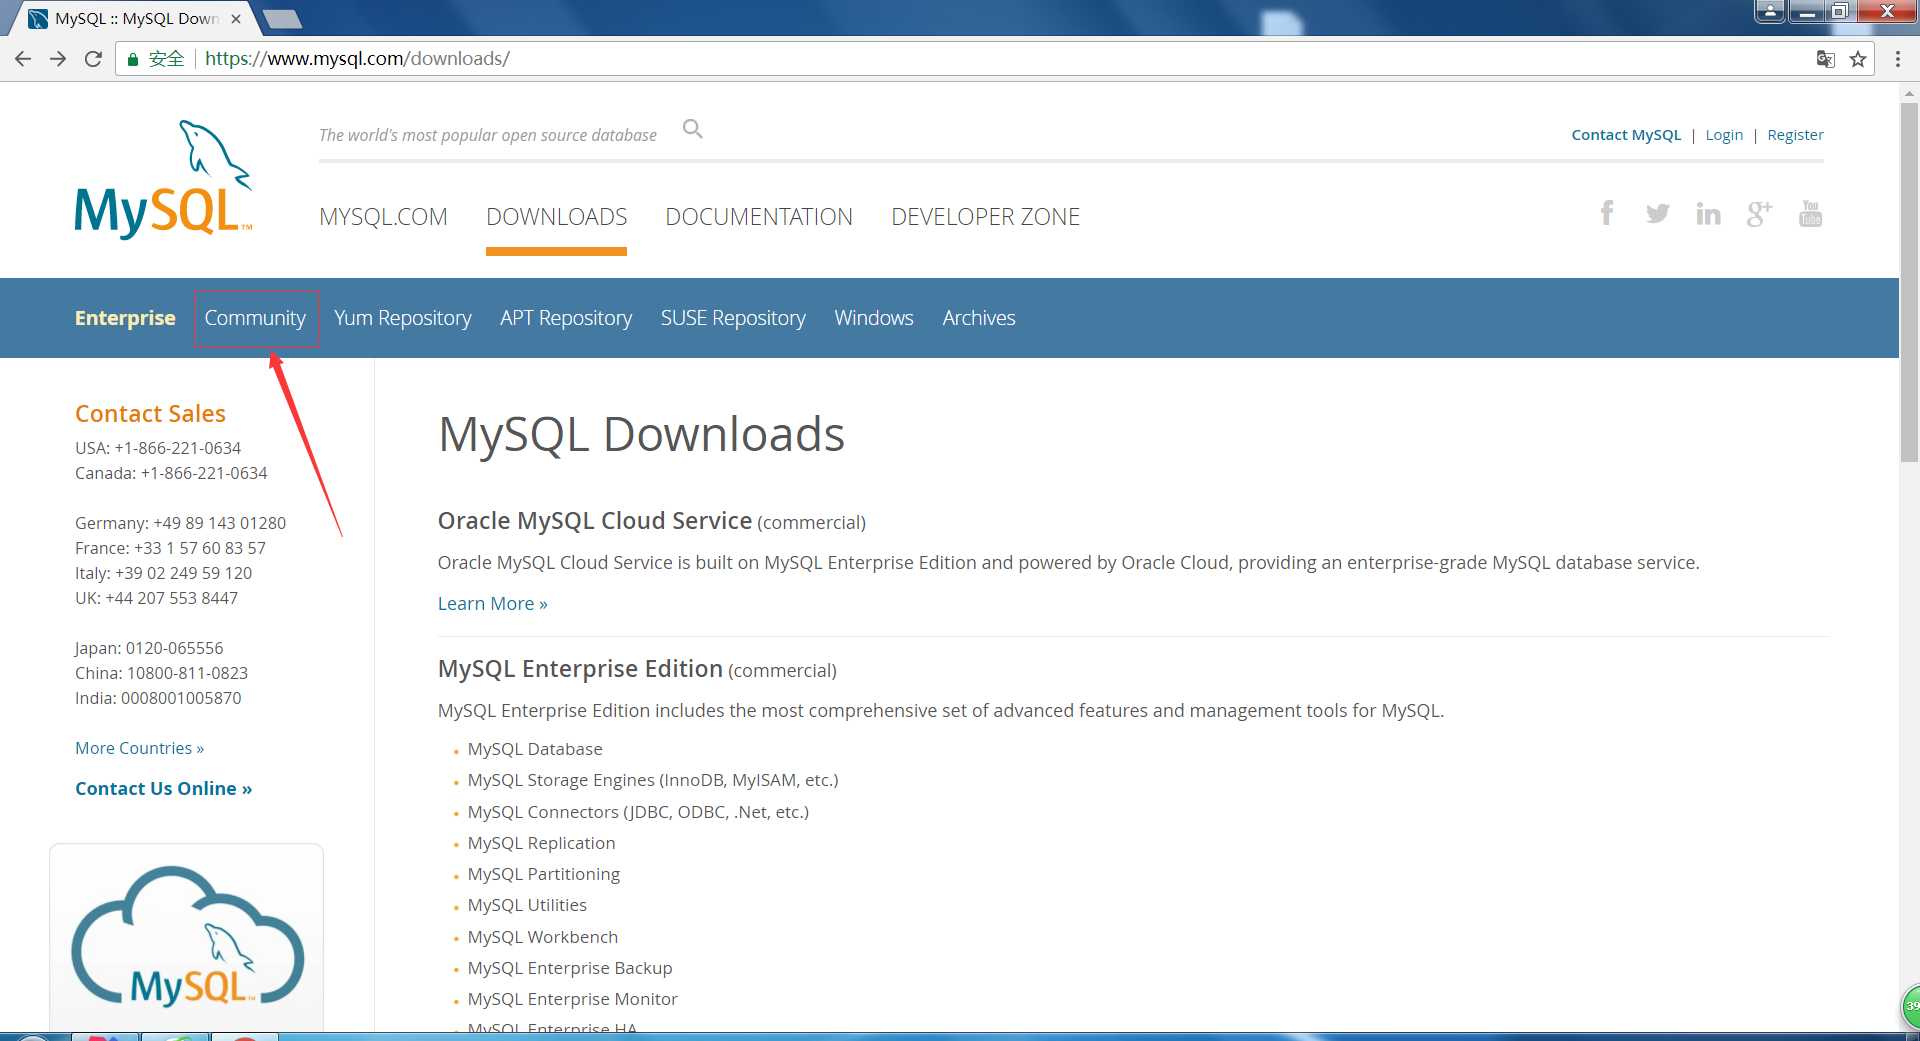This screenshot has width=1920, height=1041.
Task: Click the Login link
Action: click(1724, 135)
